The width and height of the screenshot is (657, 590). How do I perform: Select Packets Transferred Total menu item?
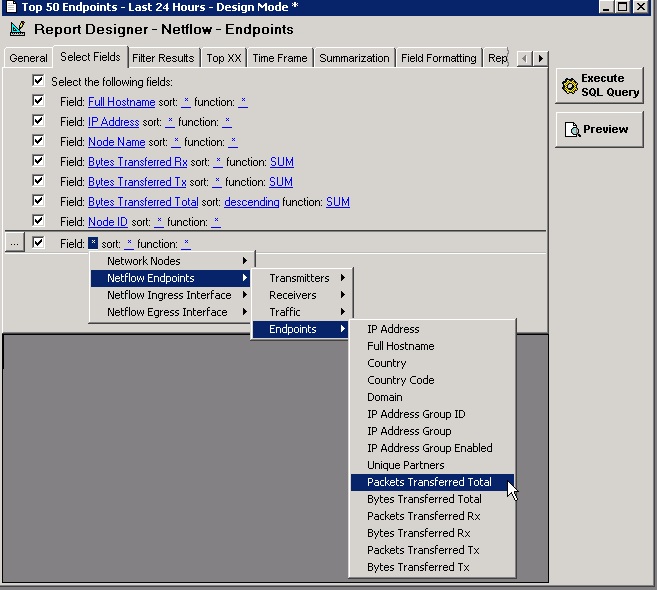(x=432, y=482)
